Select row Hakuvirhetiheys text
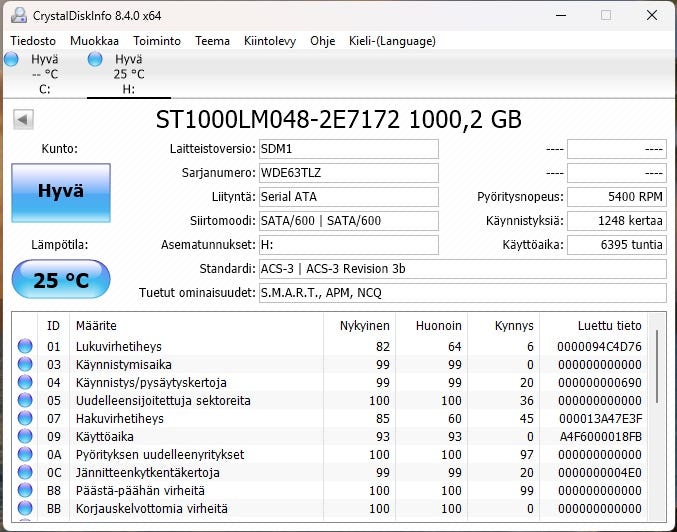 [120, 418]
